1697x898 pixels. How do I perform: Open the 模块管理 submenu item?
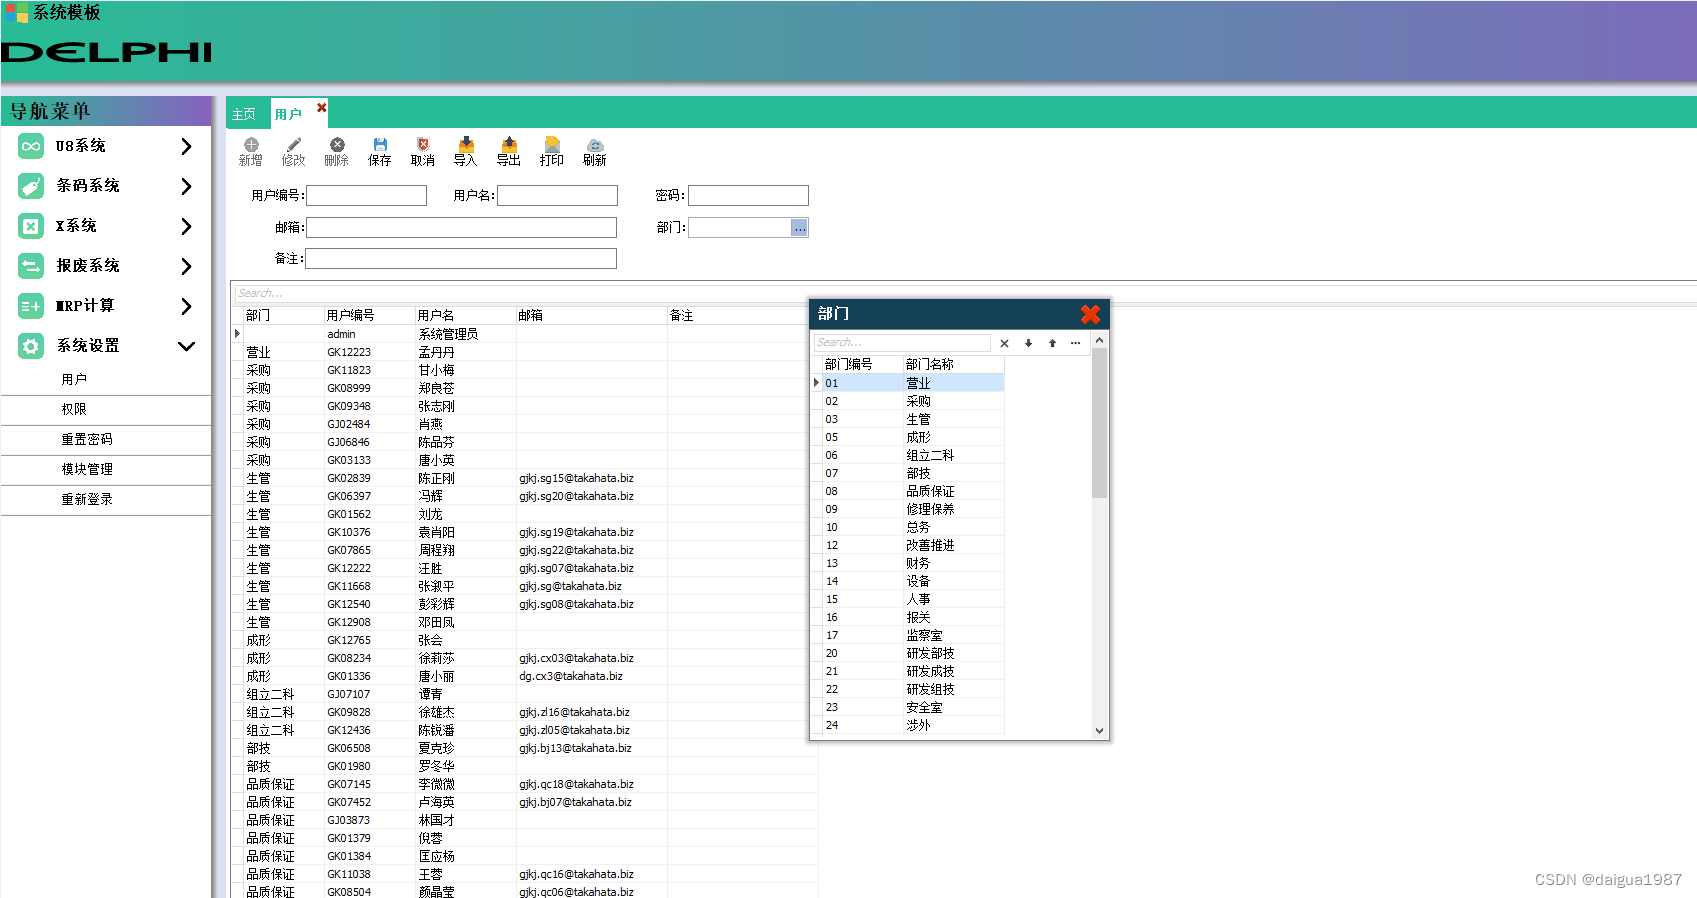click(106, 470)
